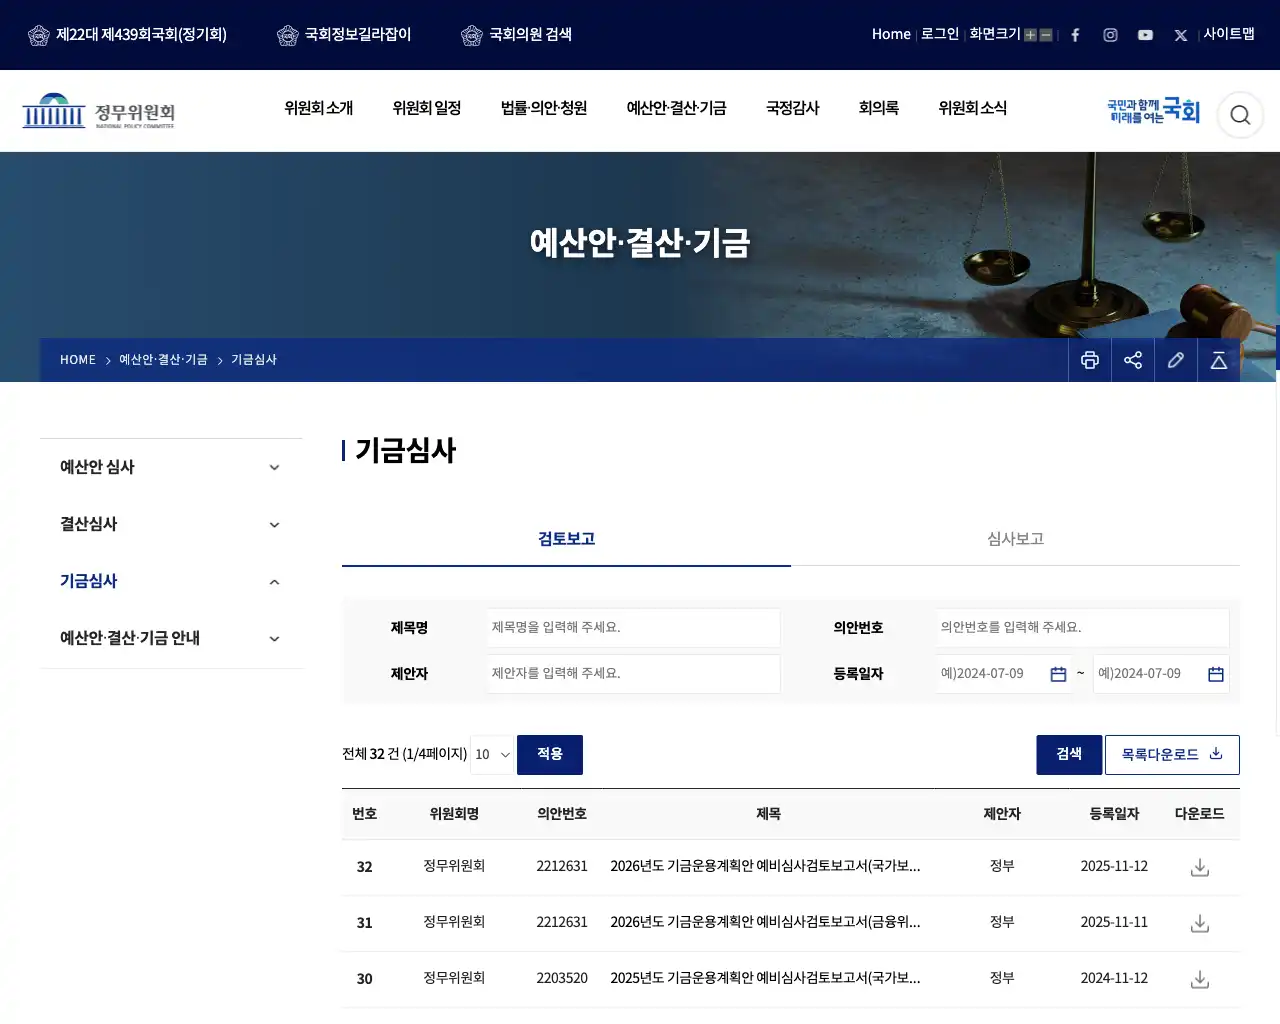Image resolution: width=1280 pixels, height=1024 pixels.
Task: Open the YouTube icon link
Action: [x=1145, y=35]
